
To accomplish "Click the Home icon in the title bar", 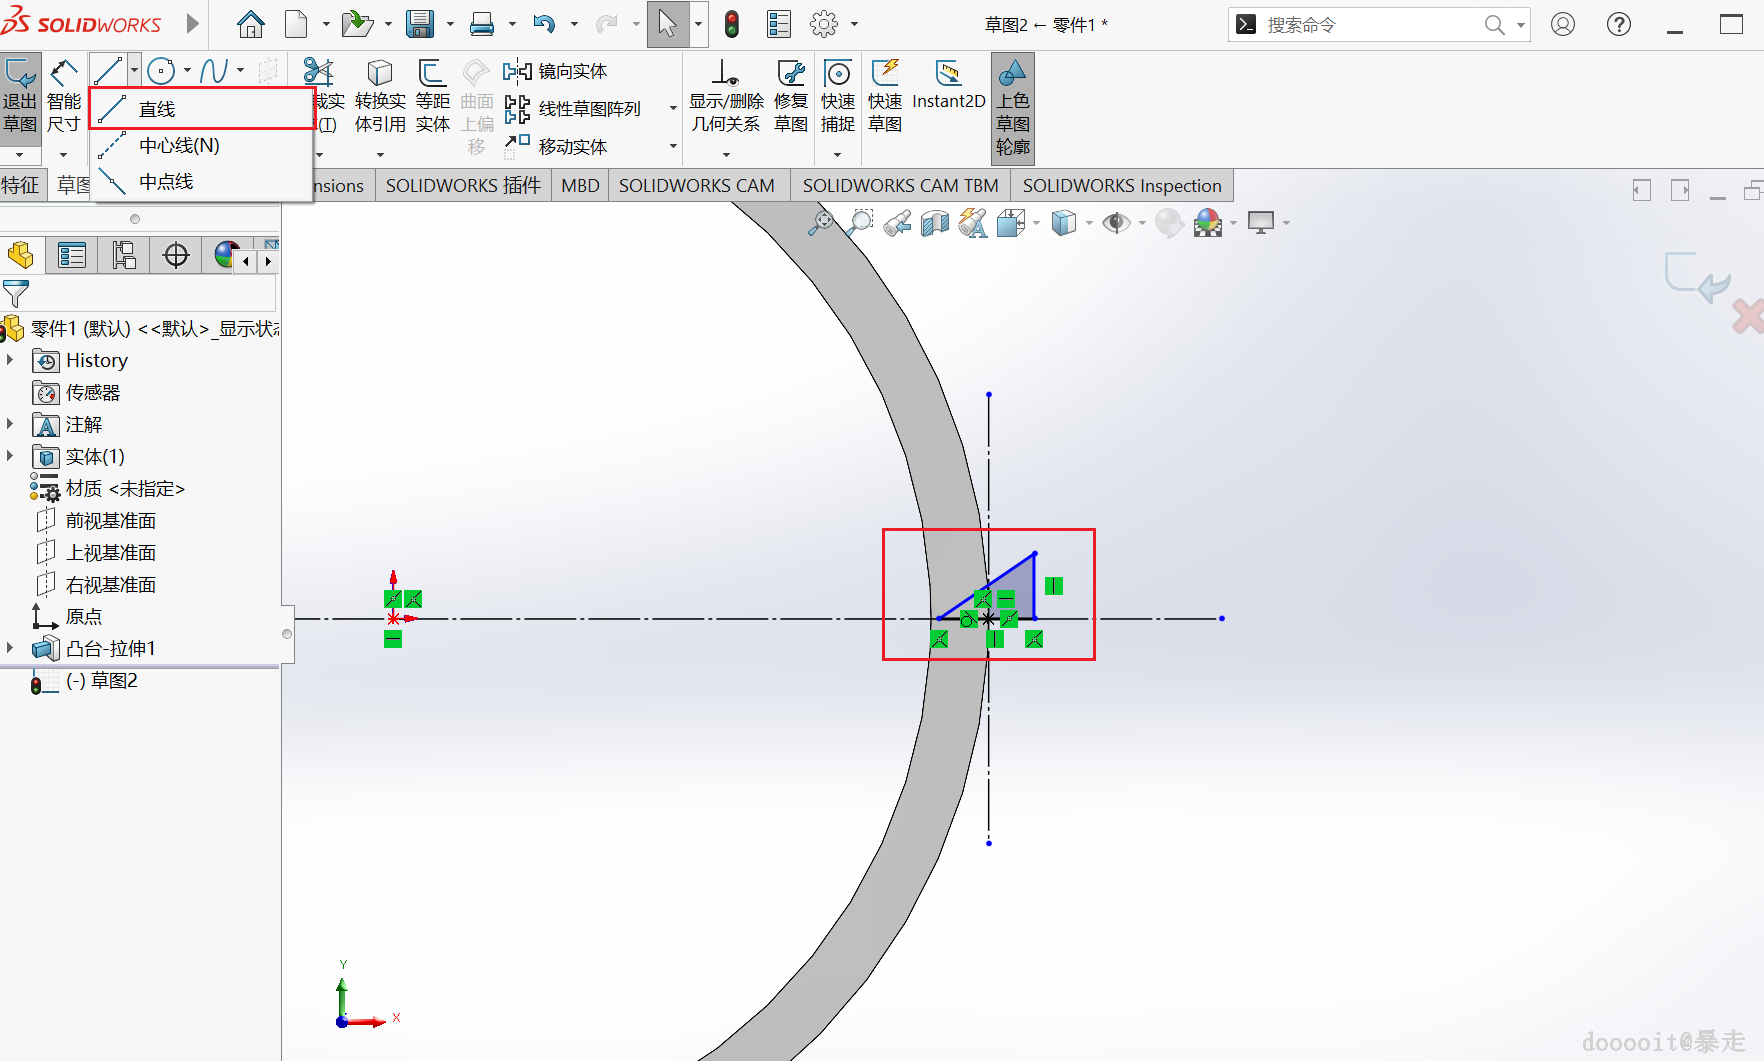I will [x=251, y=24].
